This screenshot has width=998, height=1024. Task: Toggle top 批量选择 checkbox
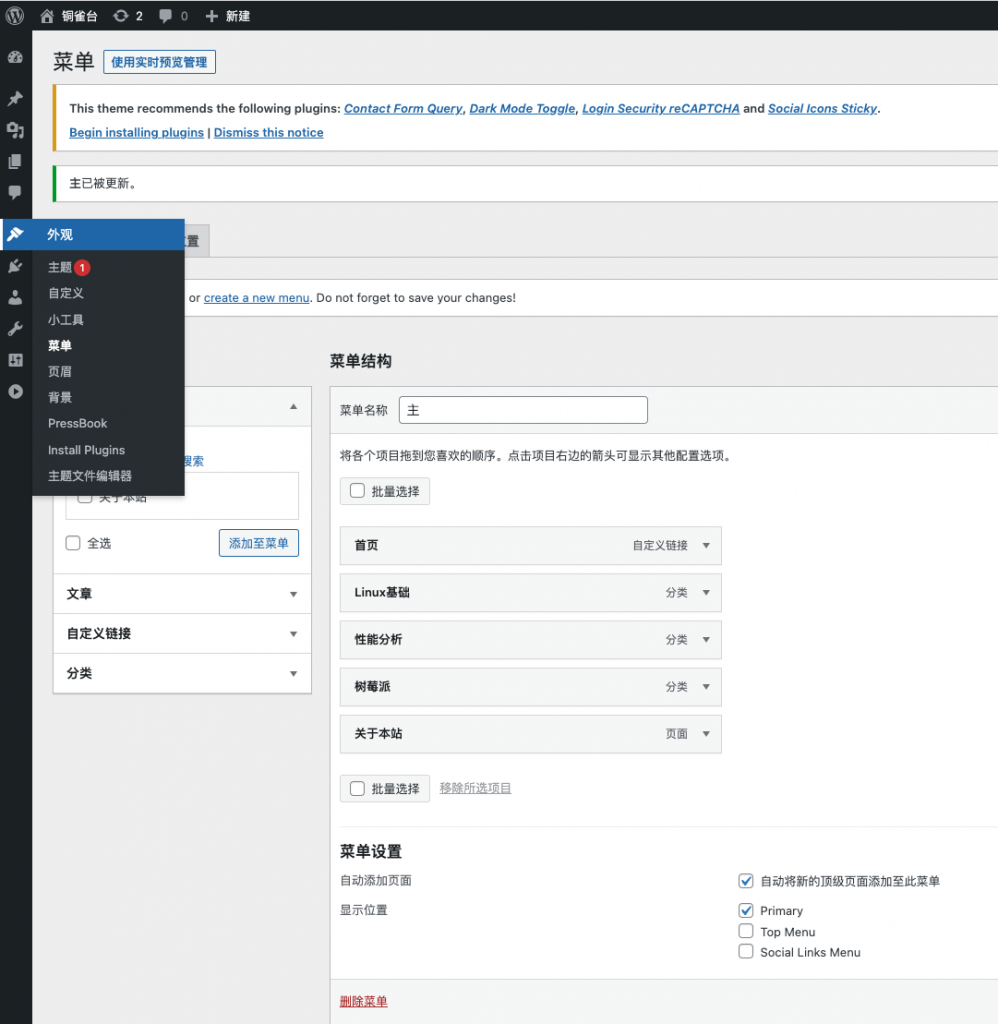point(357,491)
